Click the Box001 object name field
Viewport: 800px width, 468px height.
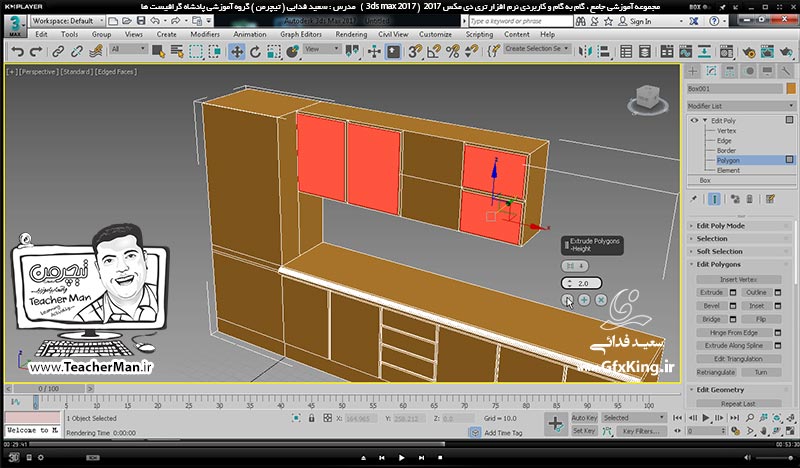click(734, 88)
